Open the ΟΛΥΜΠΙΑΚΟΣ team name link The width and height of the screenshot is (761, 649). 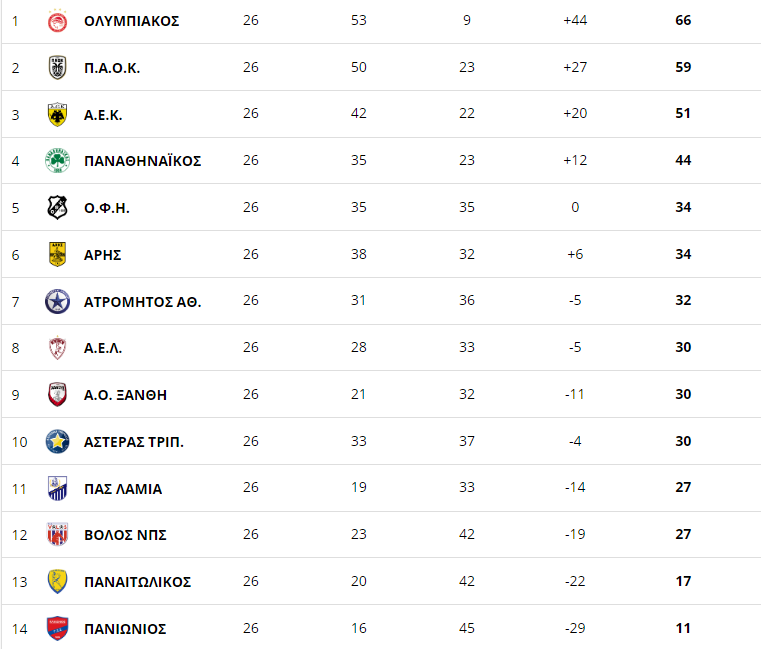click(132, 21)
